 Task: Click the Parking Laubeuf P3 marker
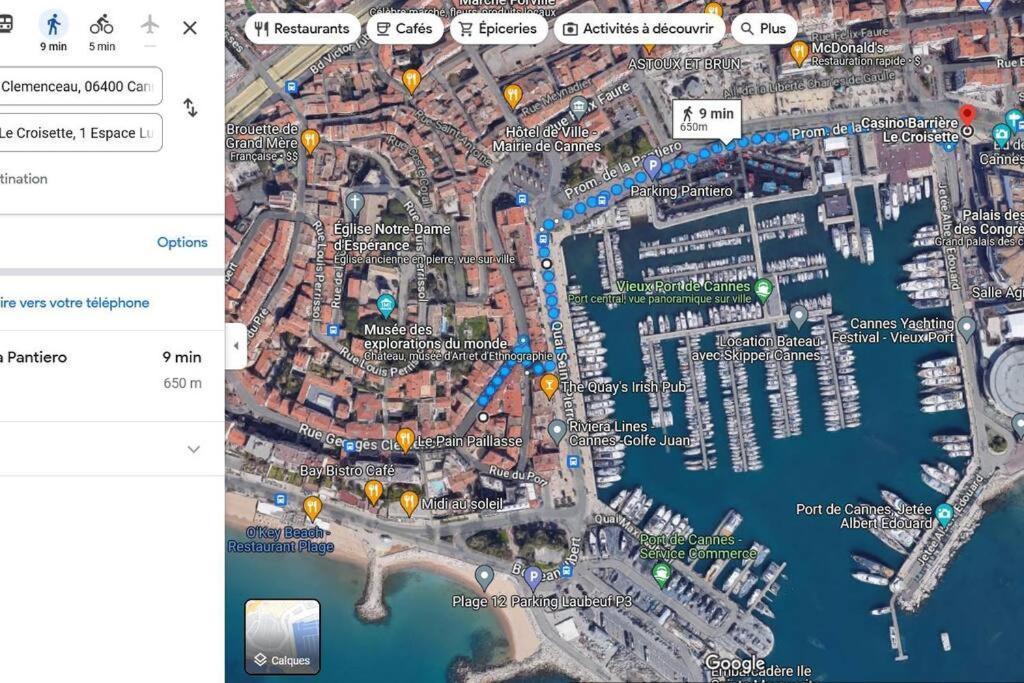534,577
